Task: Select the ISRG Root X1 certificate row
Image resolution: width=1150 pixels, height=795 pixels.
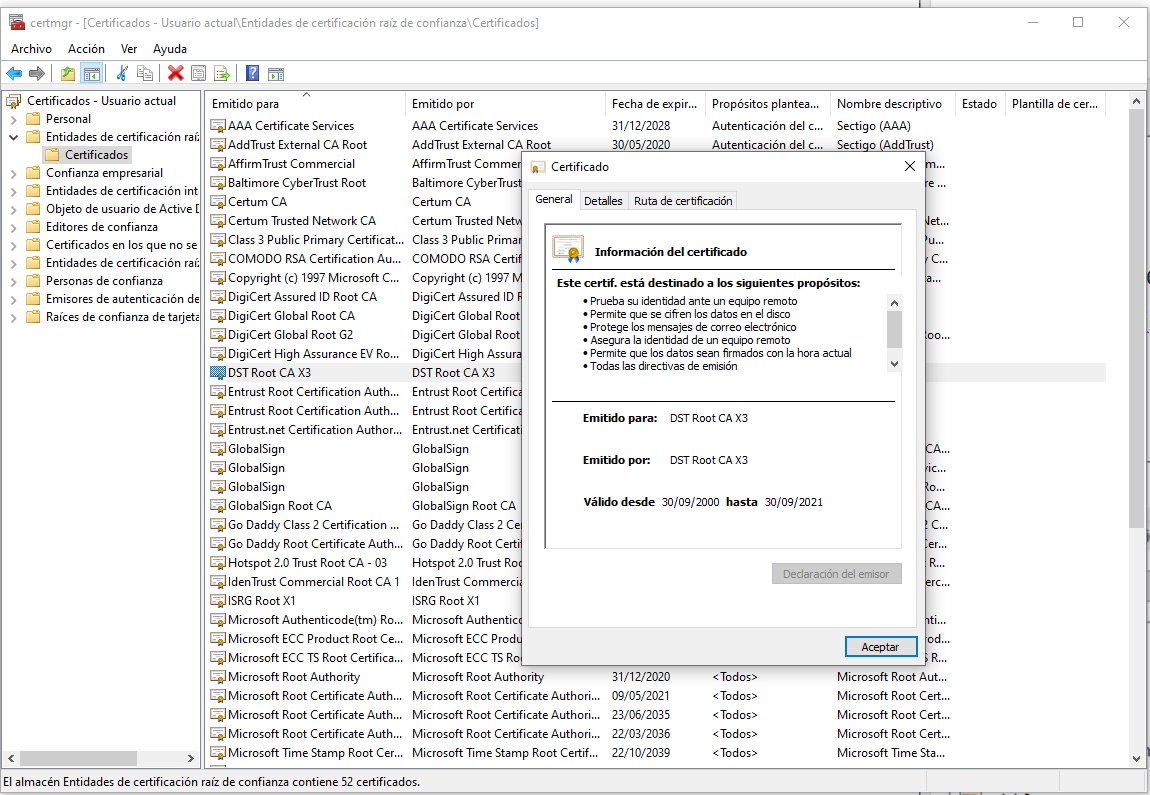Action: 261,601
